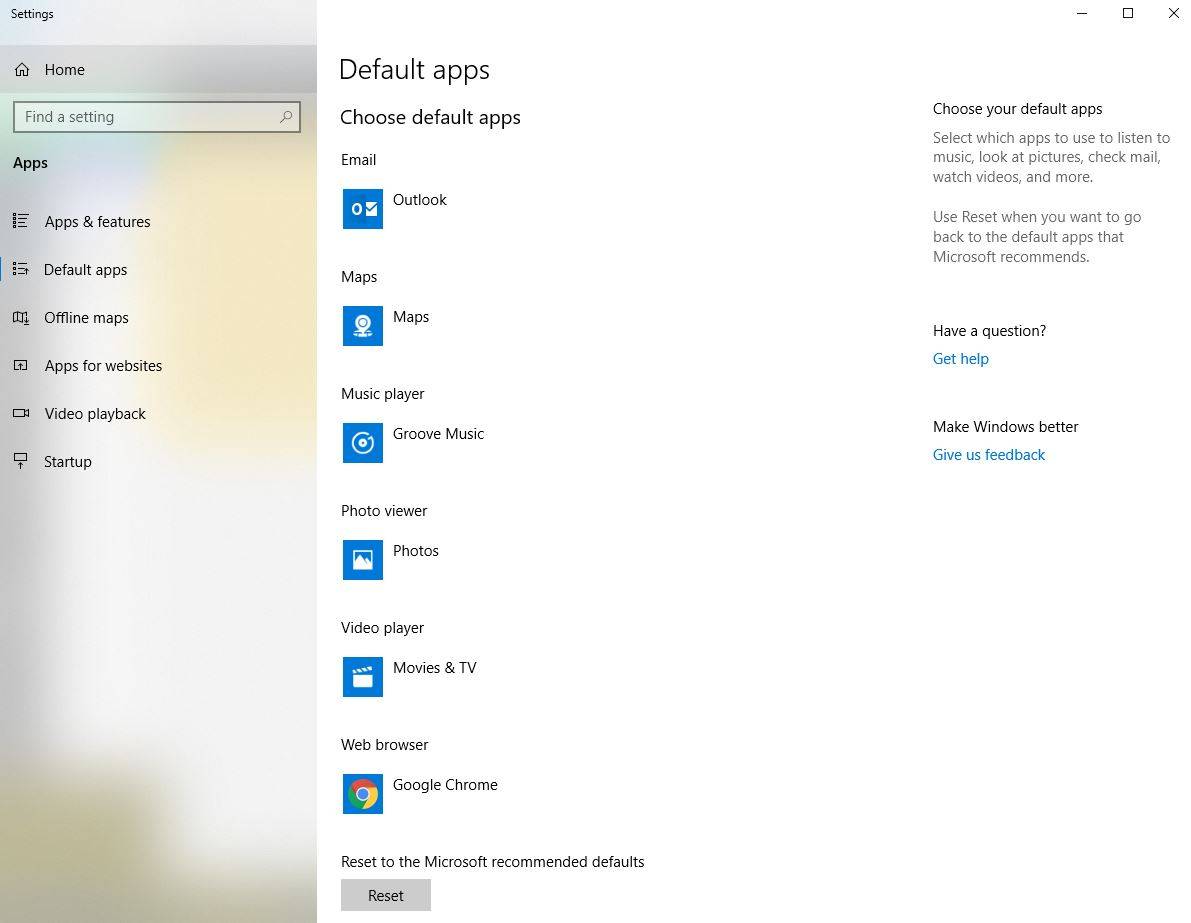Open Apps & features section

click(x=97, y=222)
